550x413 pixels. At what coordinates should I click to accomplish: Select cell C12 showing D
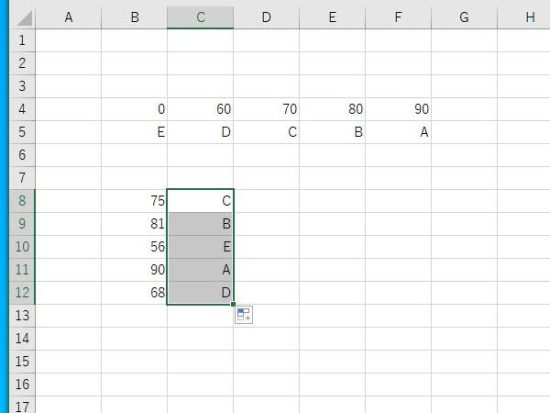tap(200, 293)
